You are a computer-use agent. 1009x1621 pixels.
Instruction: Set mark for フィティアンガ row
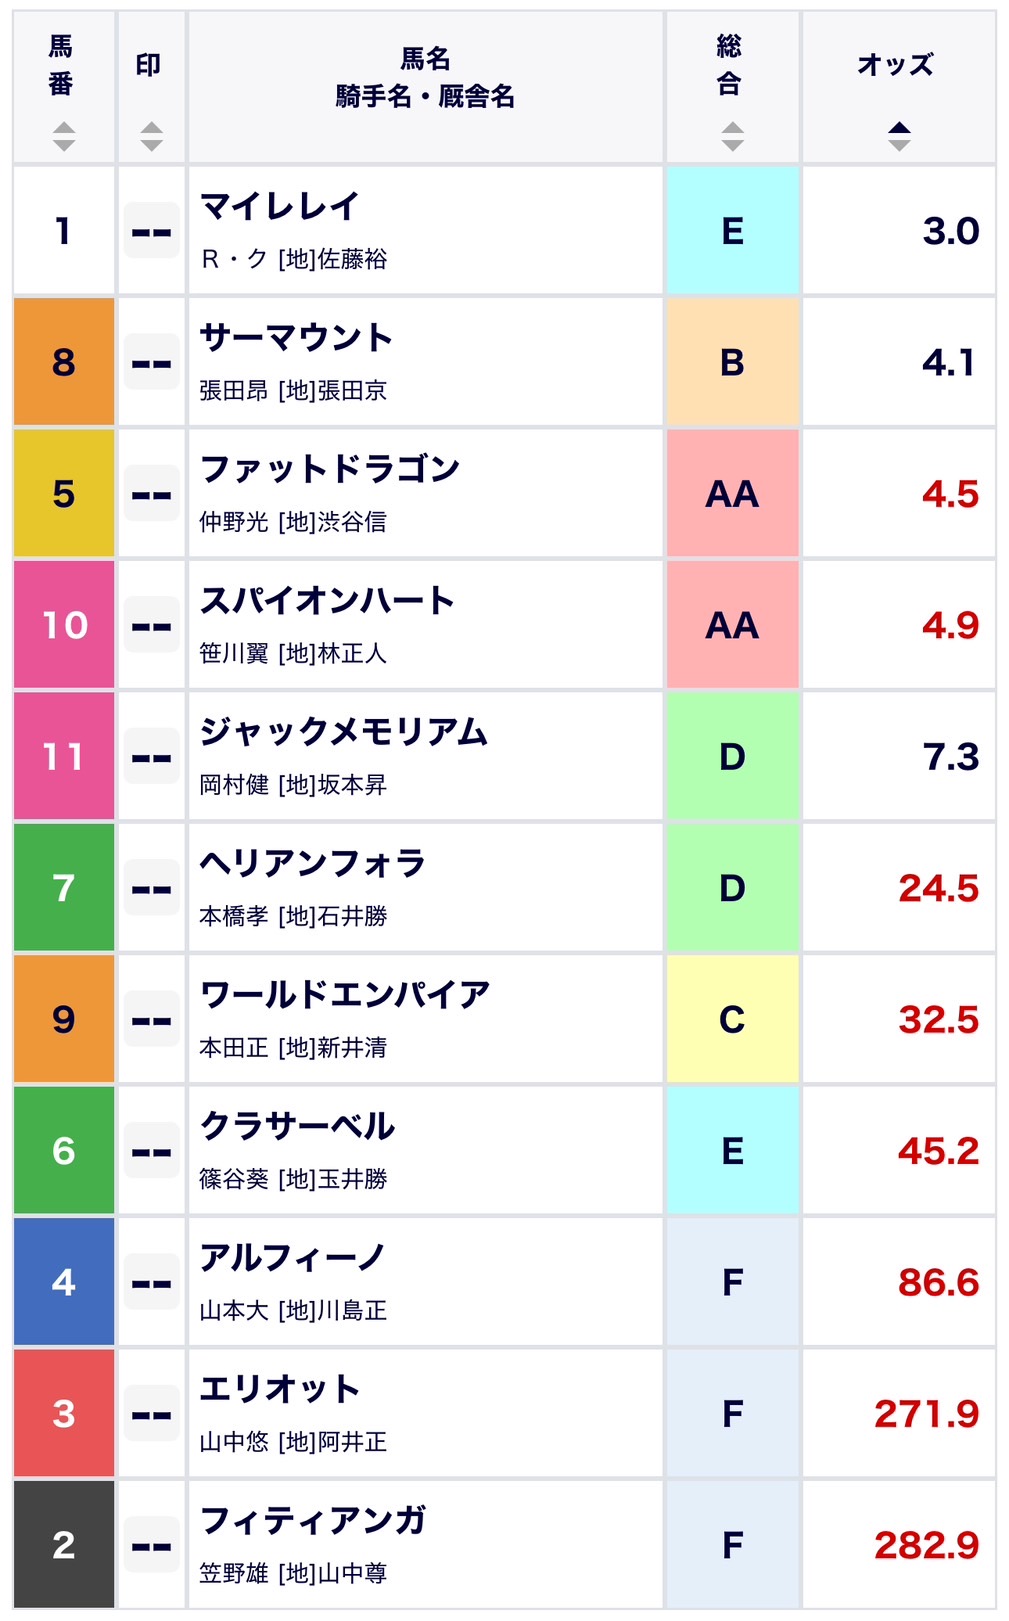coord(151,1545)
